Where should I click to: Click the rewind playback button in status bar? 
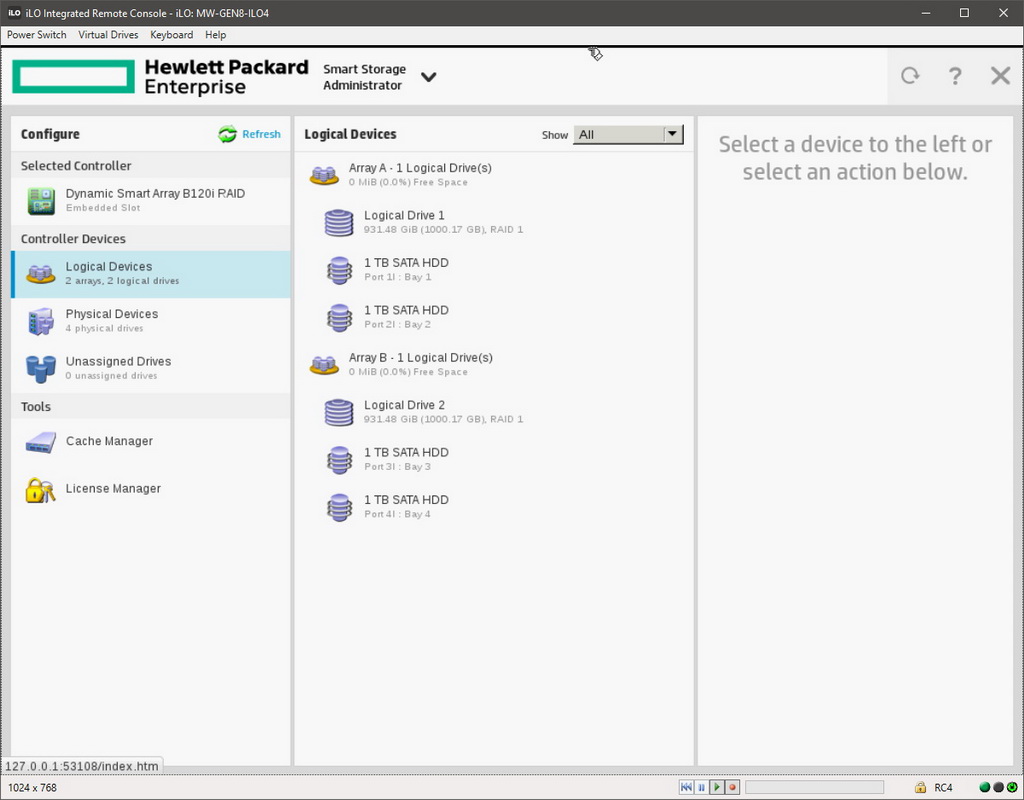(x=686, y=787)
